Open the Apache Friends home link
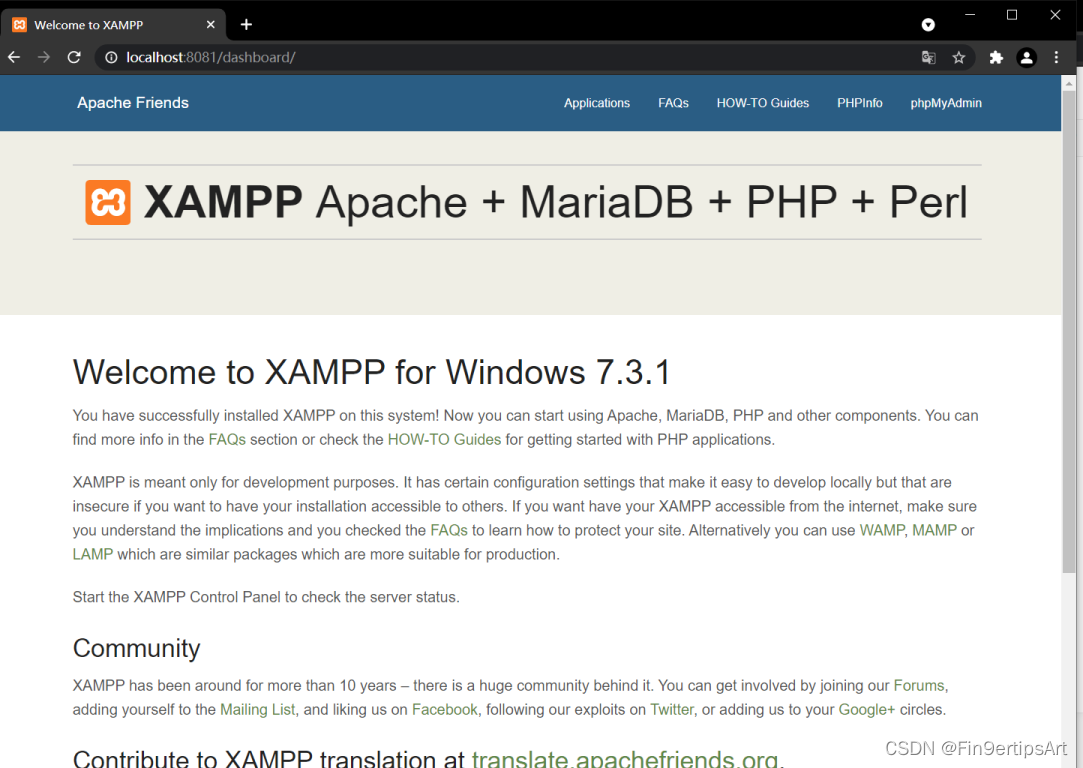Screen dimensions: 1083x768 [x=133, y=103]
